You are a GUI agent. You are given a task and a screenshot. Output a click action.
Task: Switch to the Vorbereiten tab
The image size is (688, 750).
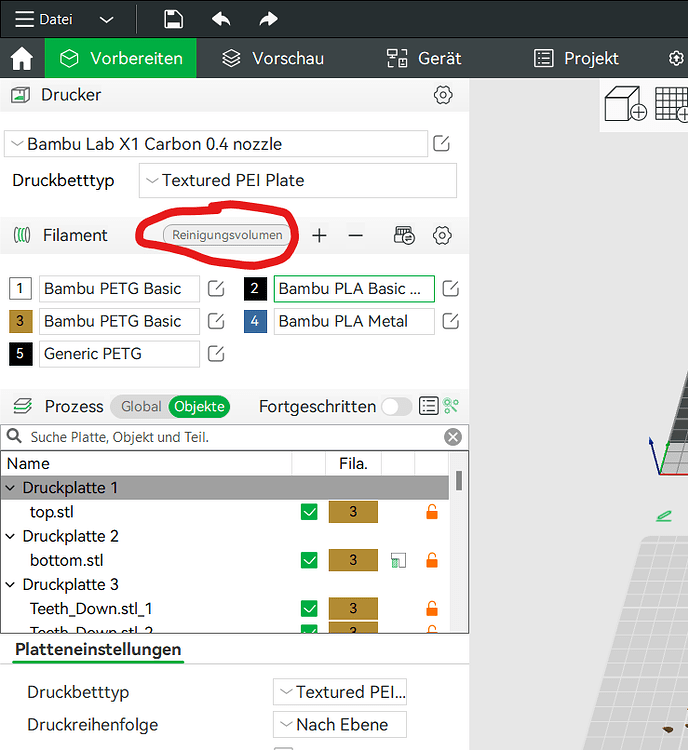(x=121, y=58)
